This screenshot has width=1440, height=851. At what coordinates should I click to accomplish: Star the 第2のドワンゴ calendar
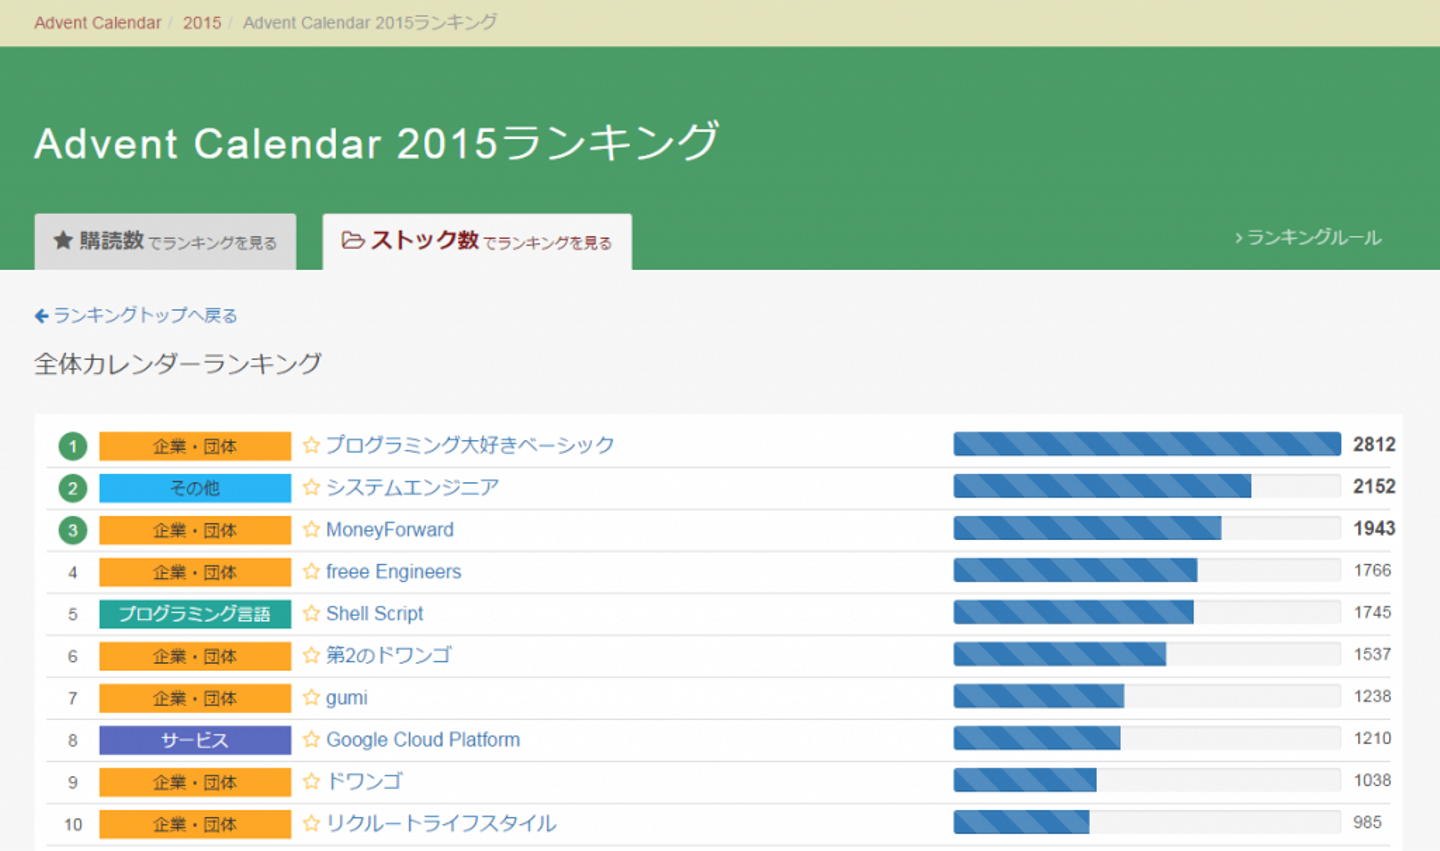pos(311,655)
